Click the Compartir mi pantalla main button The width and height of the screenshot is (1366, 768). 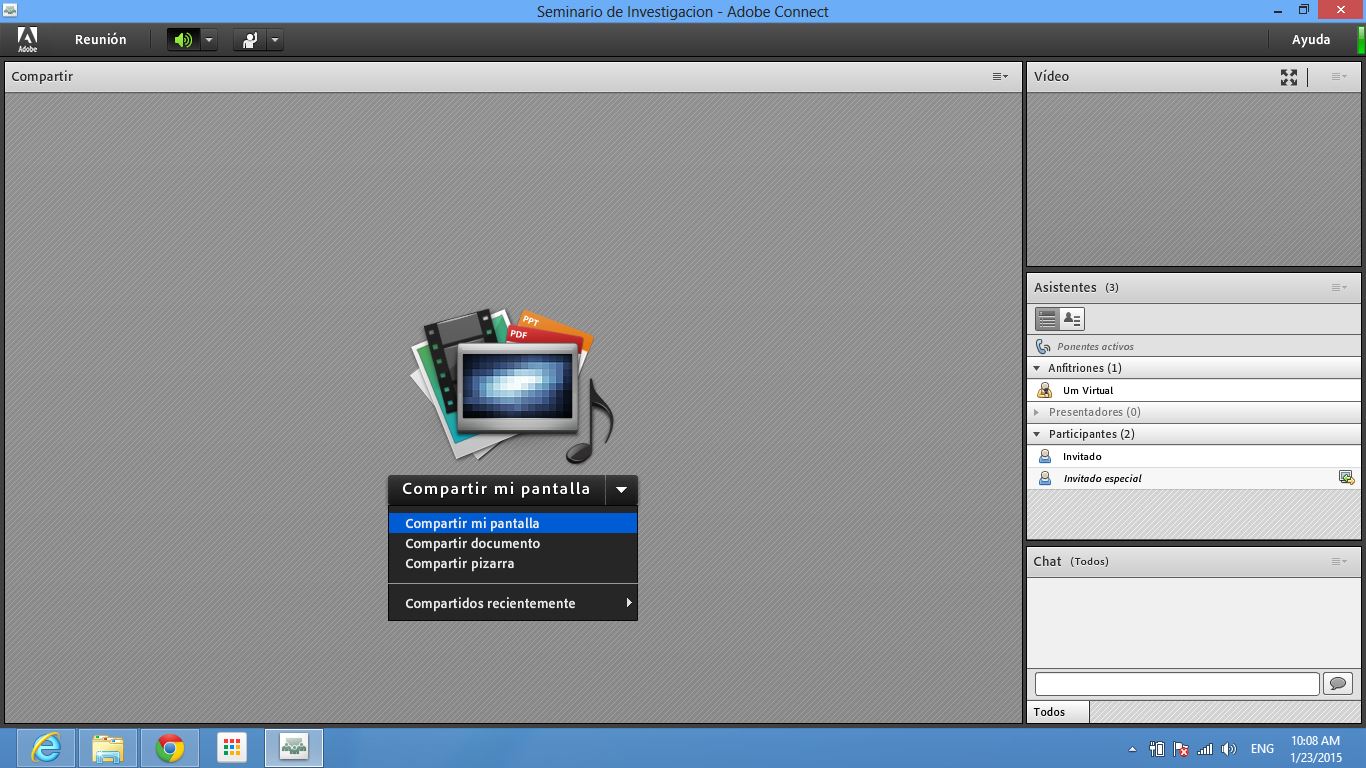coord(496,490)
